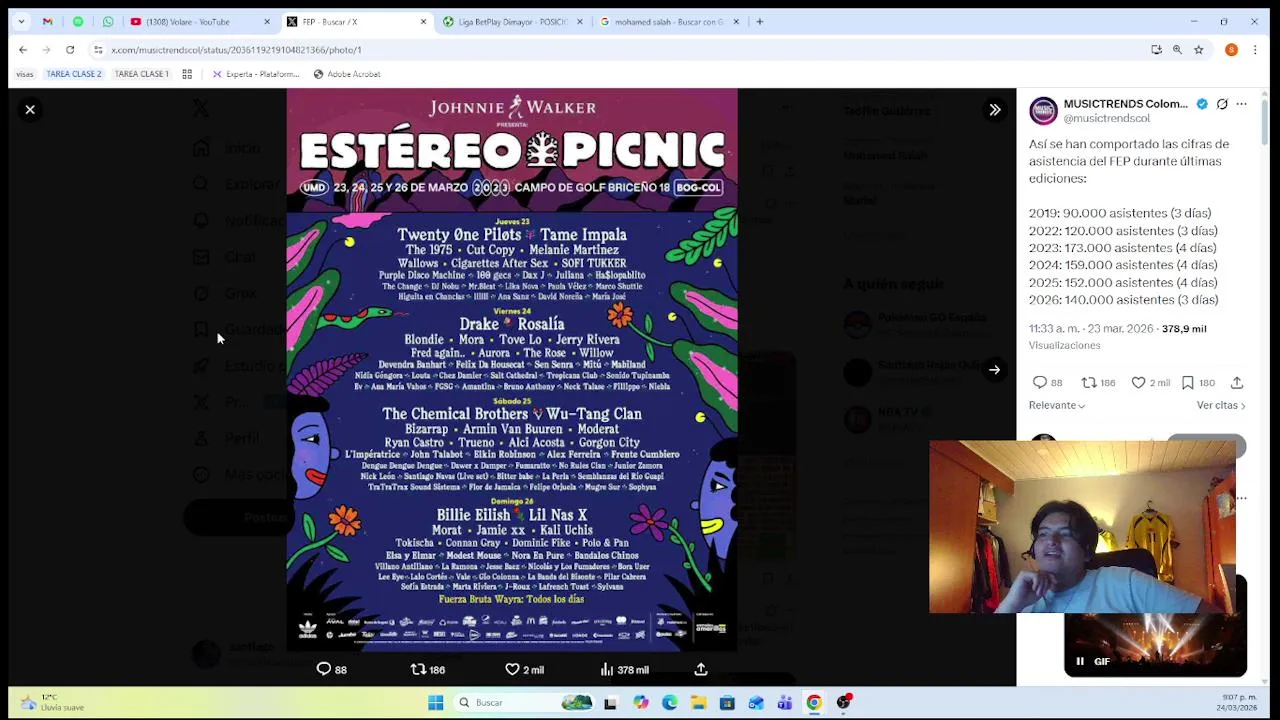Open Microsoft Teams from the taskbar
Screen dimensions: 1280x720
[785, 703]
